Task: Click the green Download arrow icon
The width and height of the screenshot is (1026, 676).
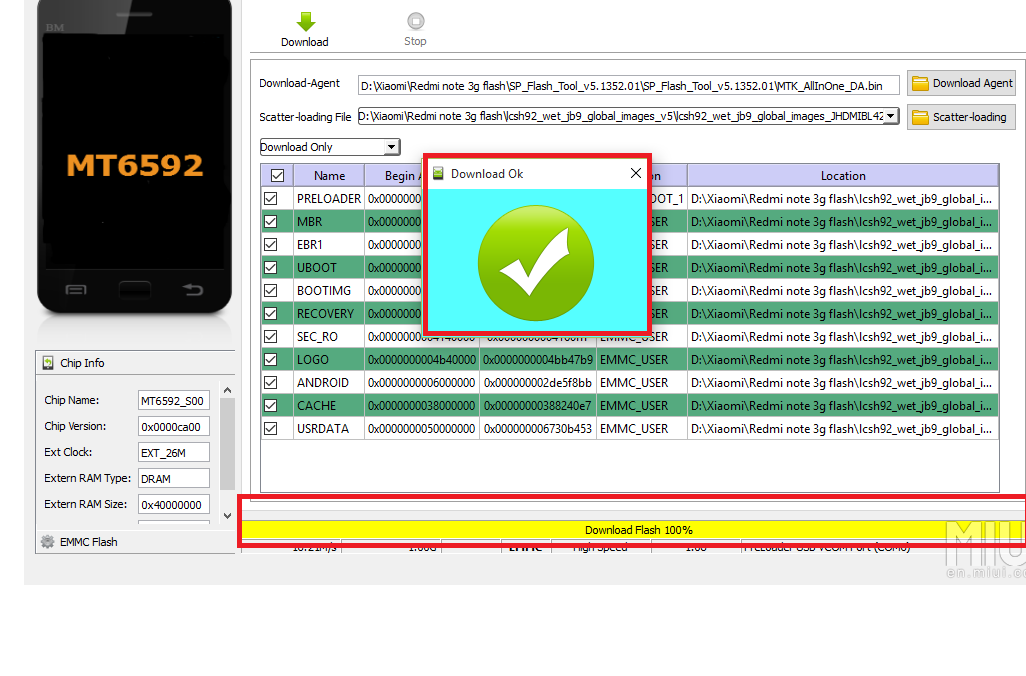Action: [305, 21]
